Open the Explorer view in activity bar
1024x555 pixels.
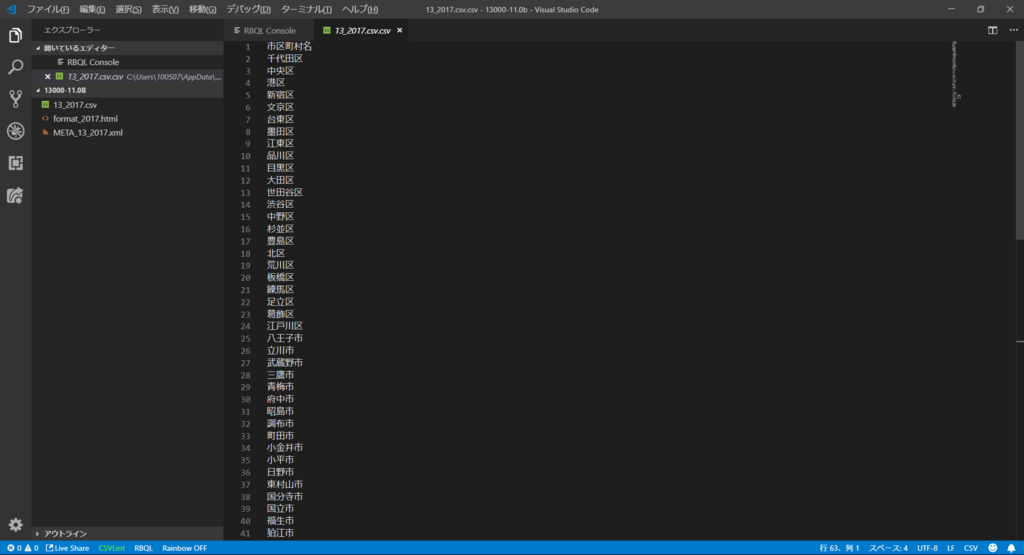(16, 35)
